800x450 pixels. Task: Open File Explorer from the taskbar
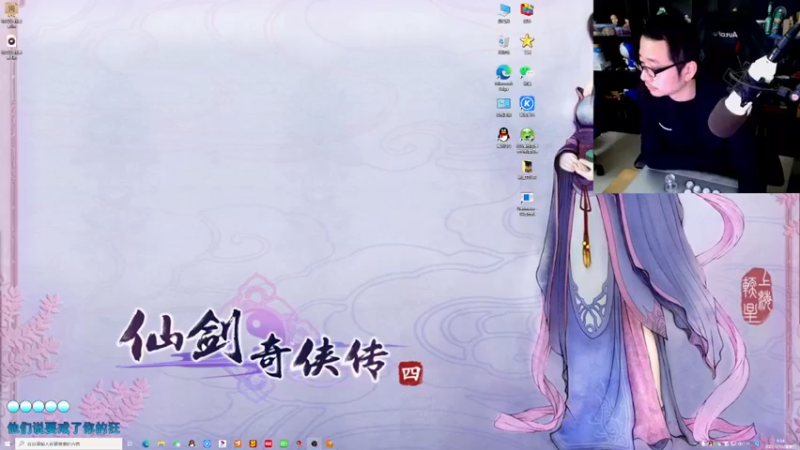coord(161,444)
